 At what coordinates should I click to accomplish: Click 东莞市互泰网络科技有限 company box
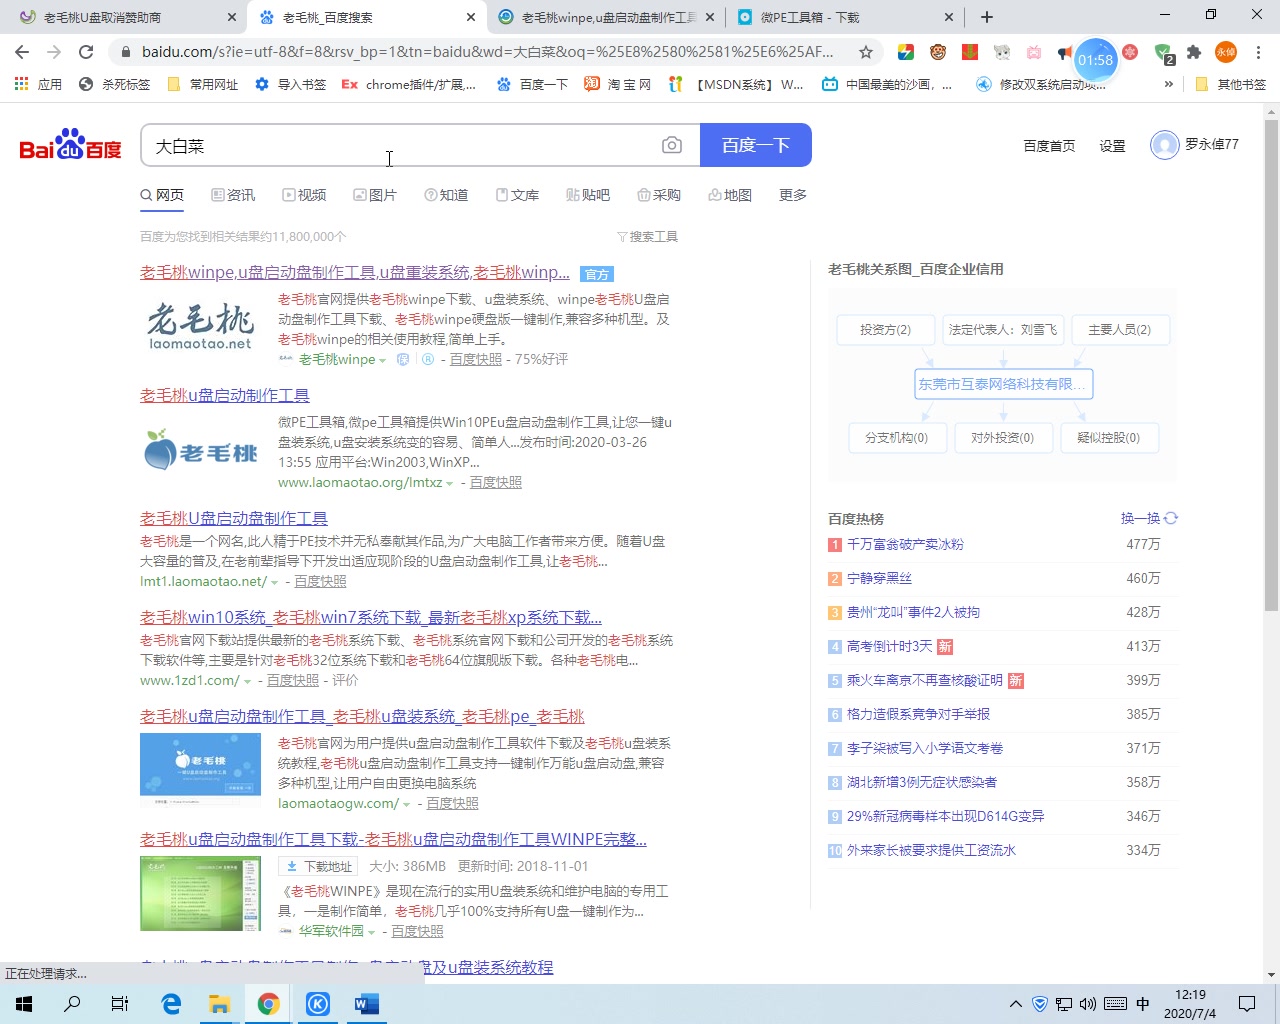point(1003,384)
